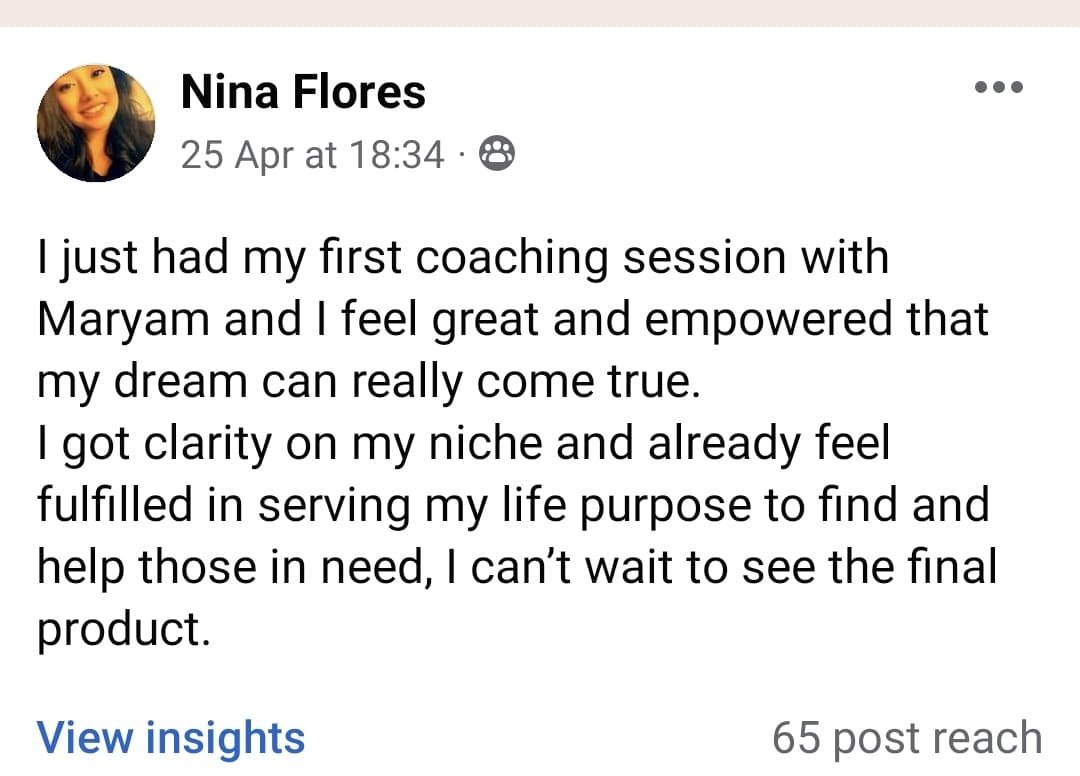1080x776 pixels.
Task: Open the post timestamp 25 Apr at 18:34
Action: point(312,154)
